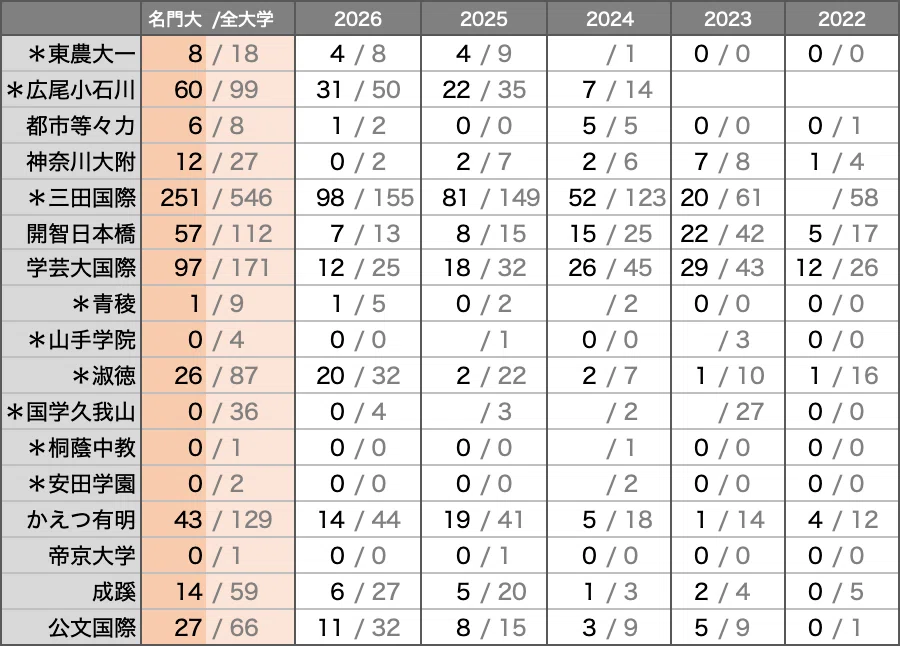Click the ＊広尾小石川 row label
Screen dimensions: 900x646
coord(71,90)
